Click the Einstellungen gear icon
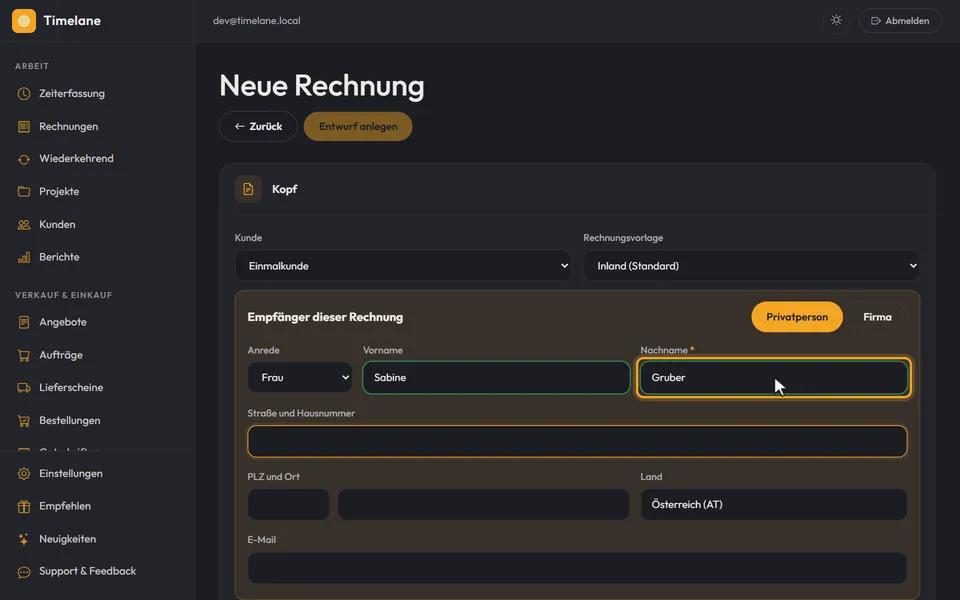The image size is (960, 600). (x=24, y=474)
